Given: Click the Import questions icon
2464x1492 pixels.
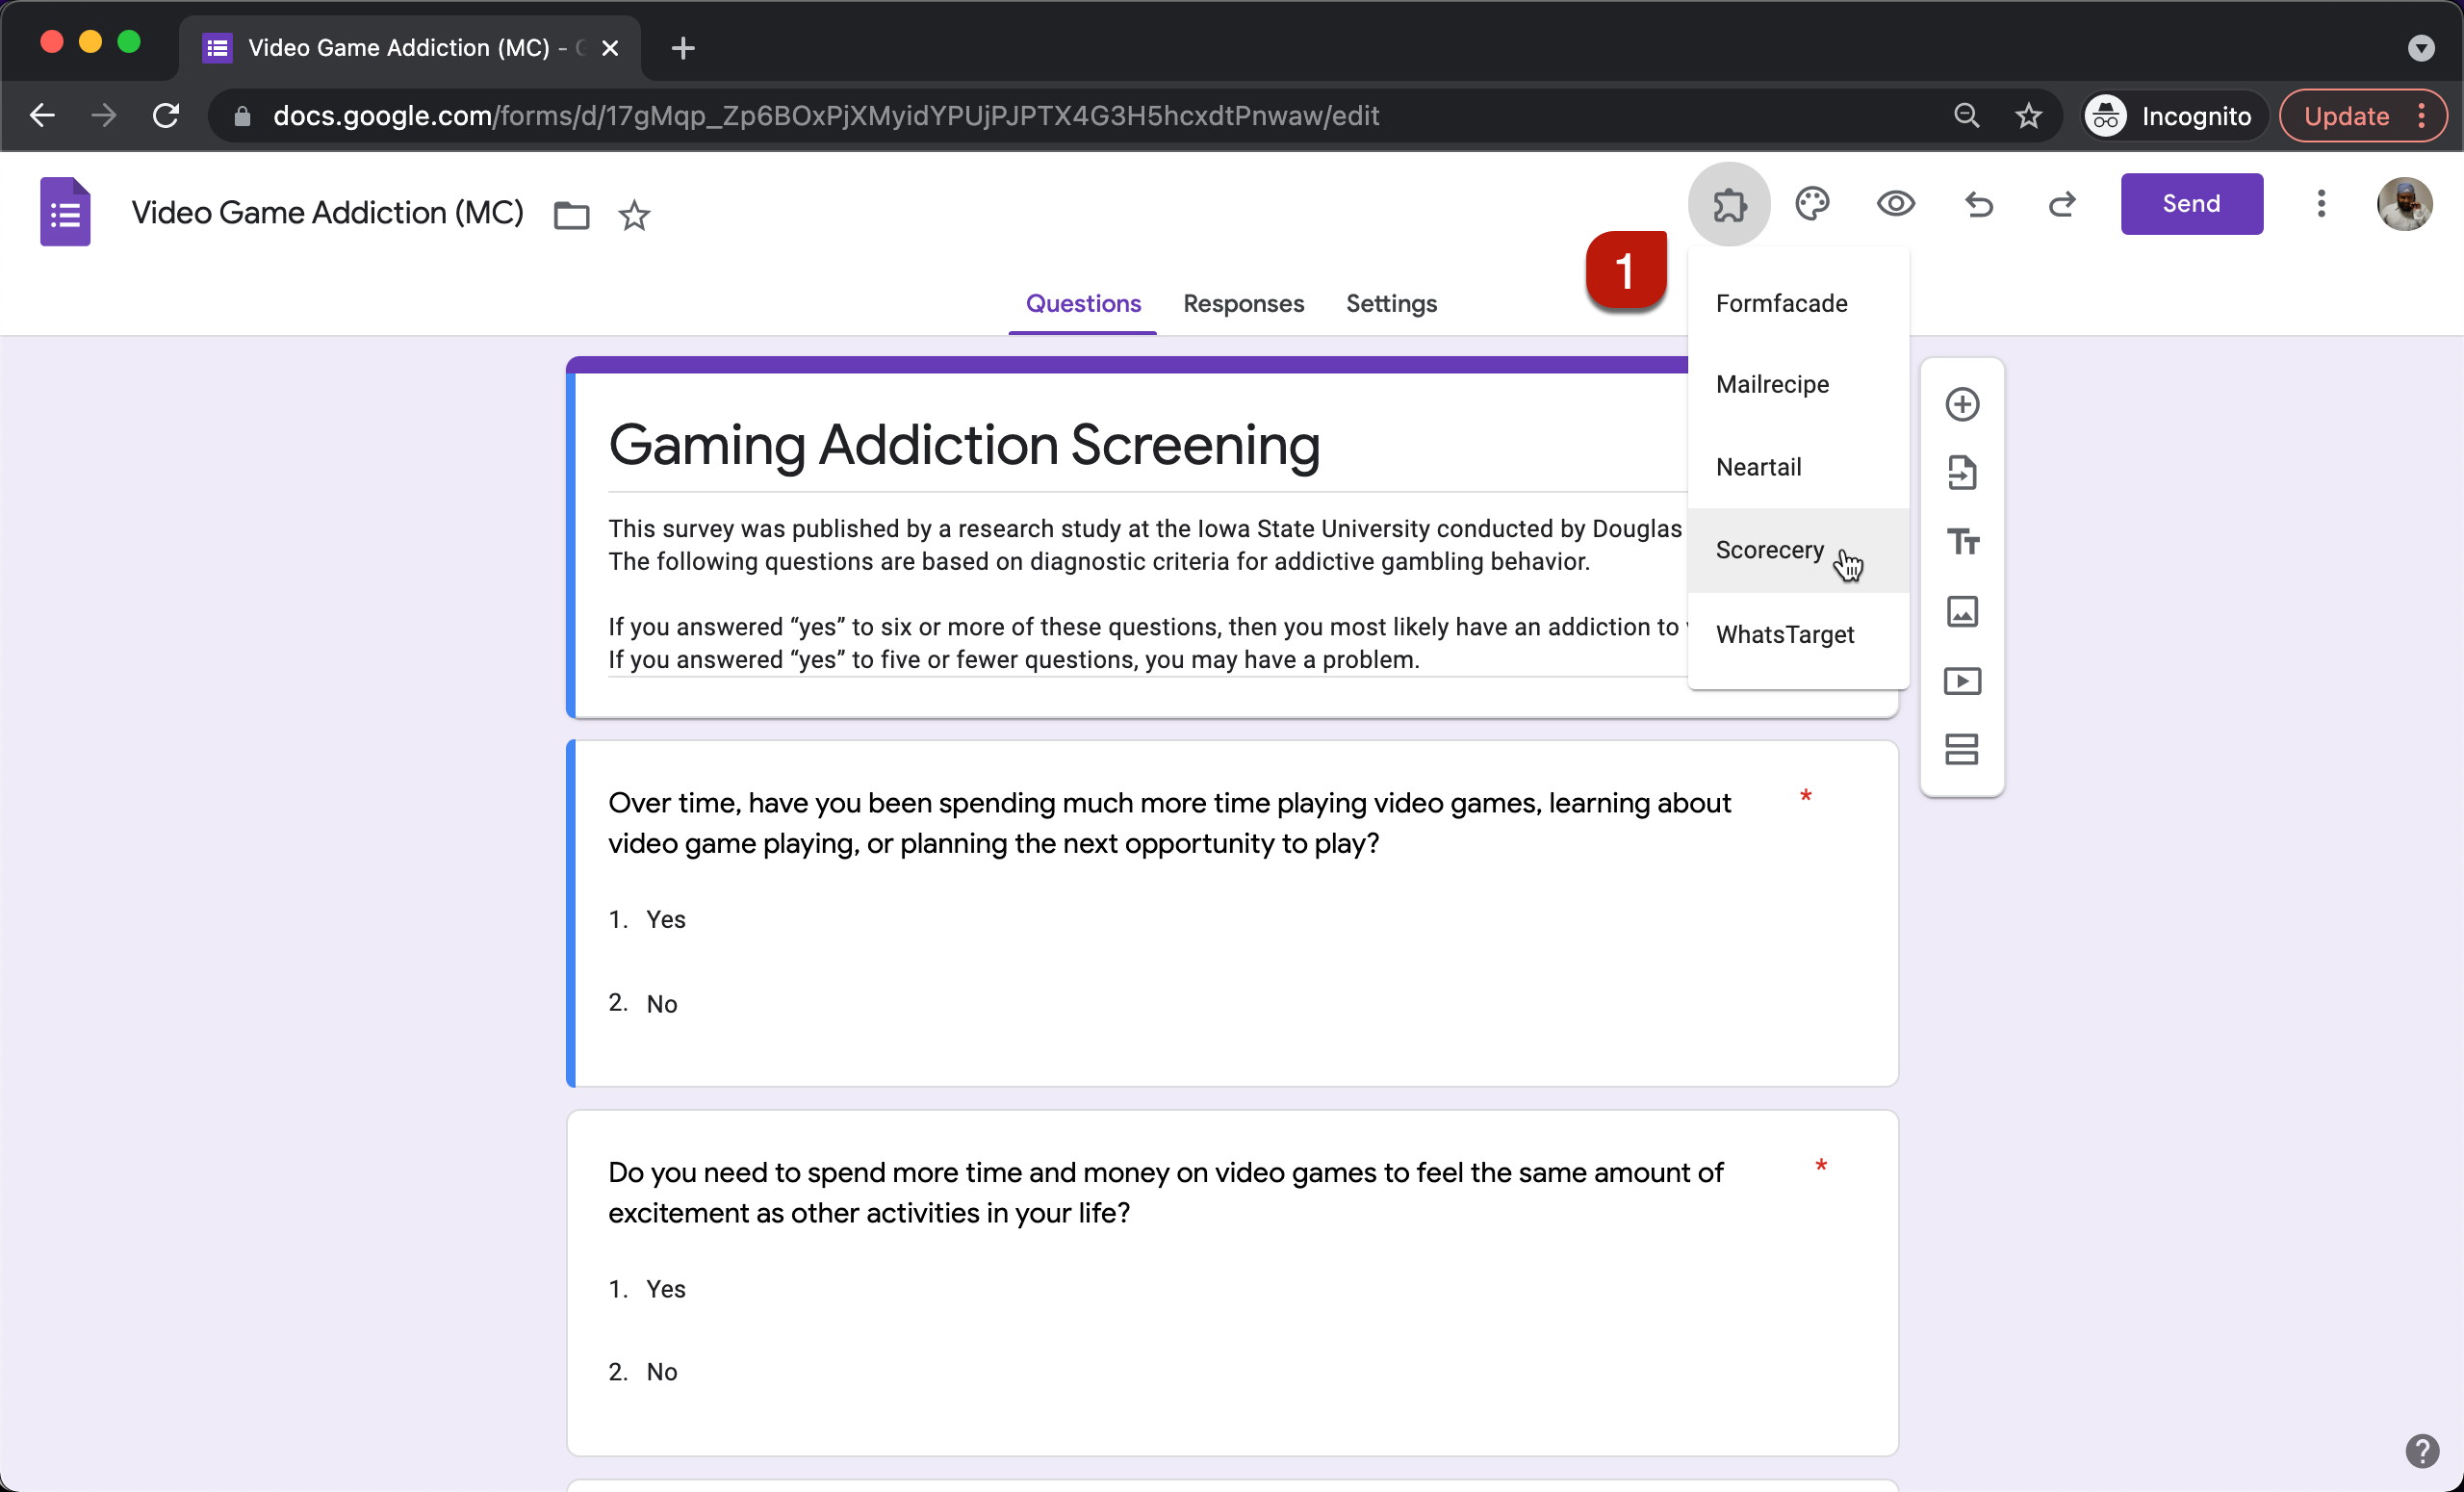Looking at the screenshot, I should tap(1962, 473).
